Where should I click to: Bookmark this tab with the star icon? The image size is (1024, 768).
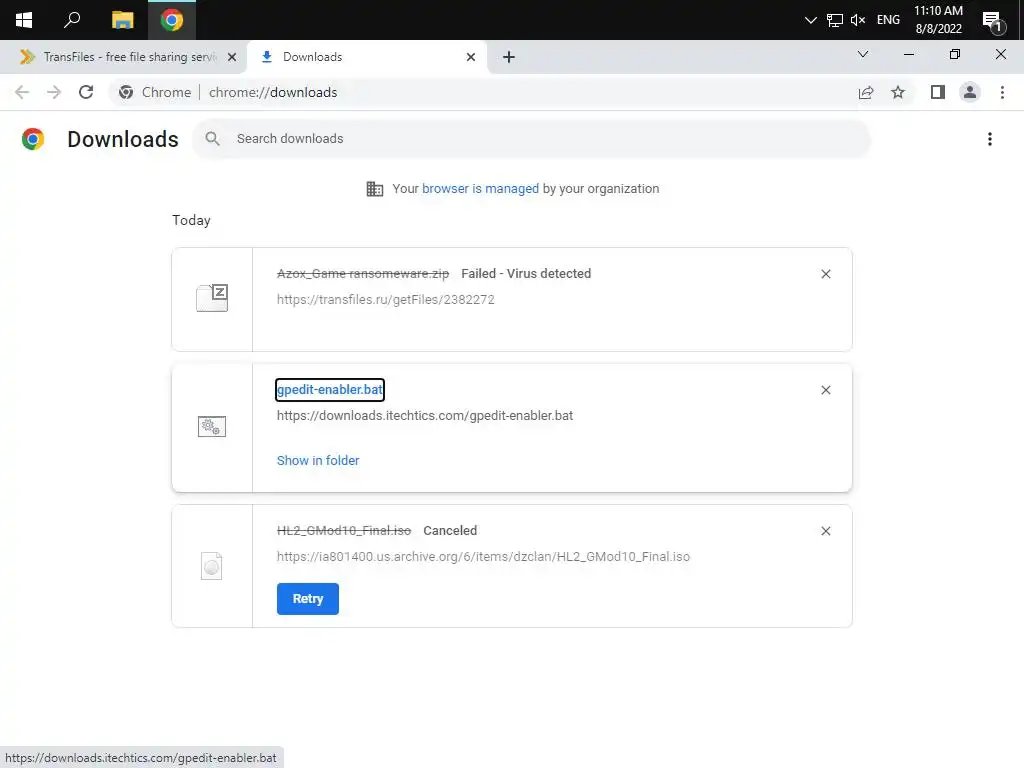click(898, 92)
